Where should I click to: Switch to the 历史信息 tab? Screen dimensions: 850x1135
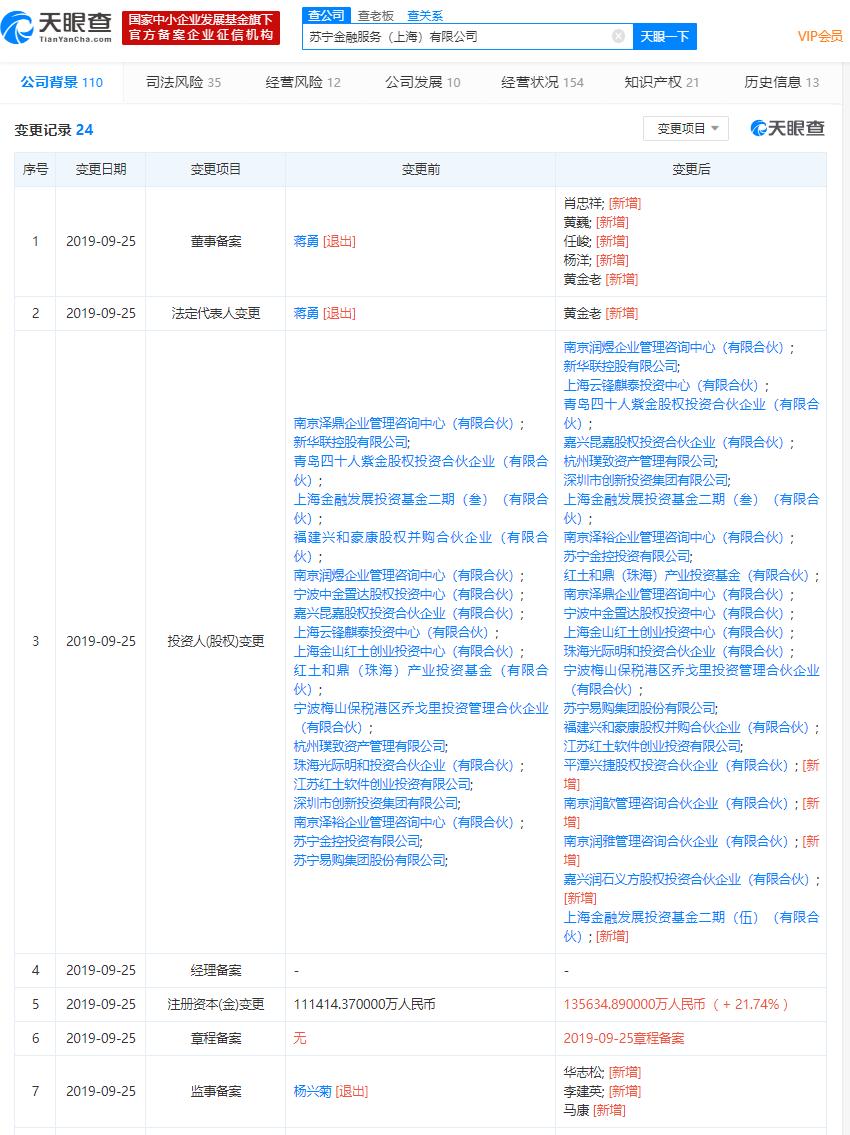pos(781,83)
